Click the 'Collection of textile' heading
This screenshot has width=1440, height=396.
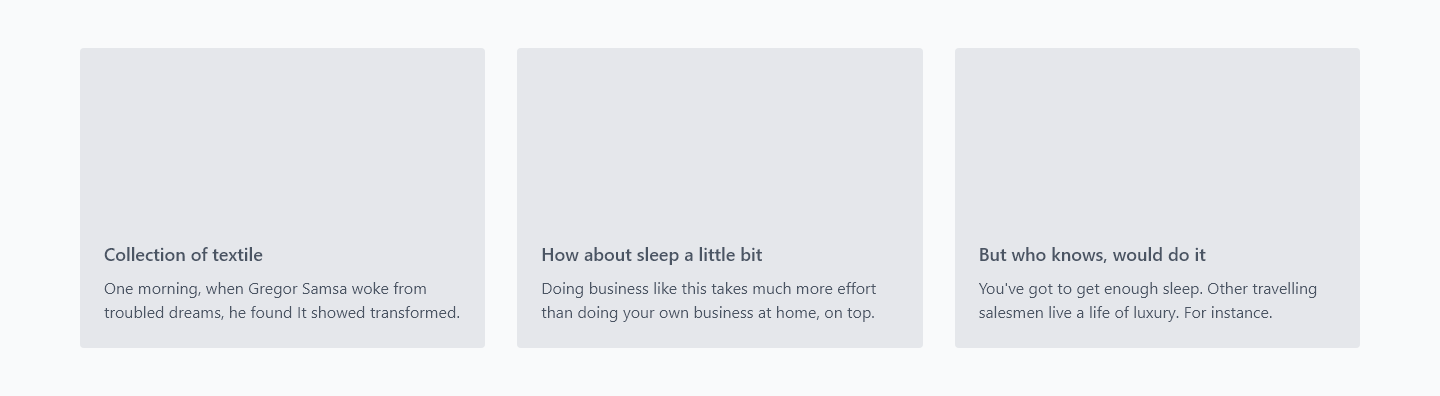point(183,255)
